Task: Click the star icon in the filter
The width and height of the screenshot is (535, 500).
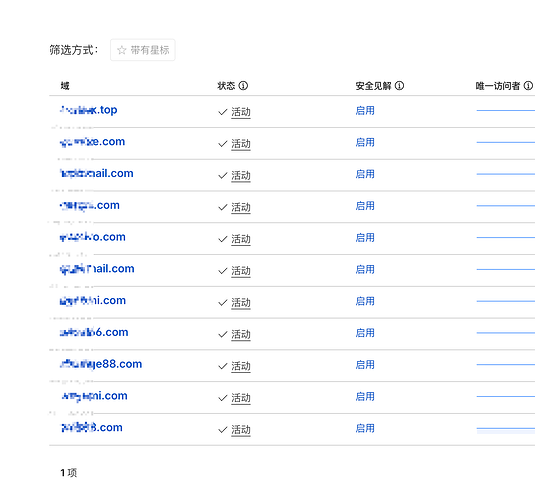Action: [121, 51]
